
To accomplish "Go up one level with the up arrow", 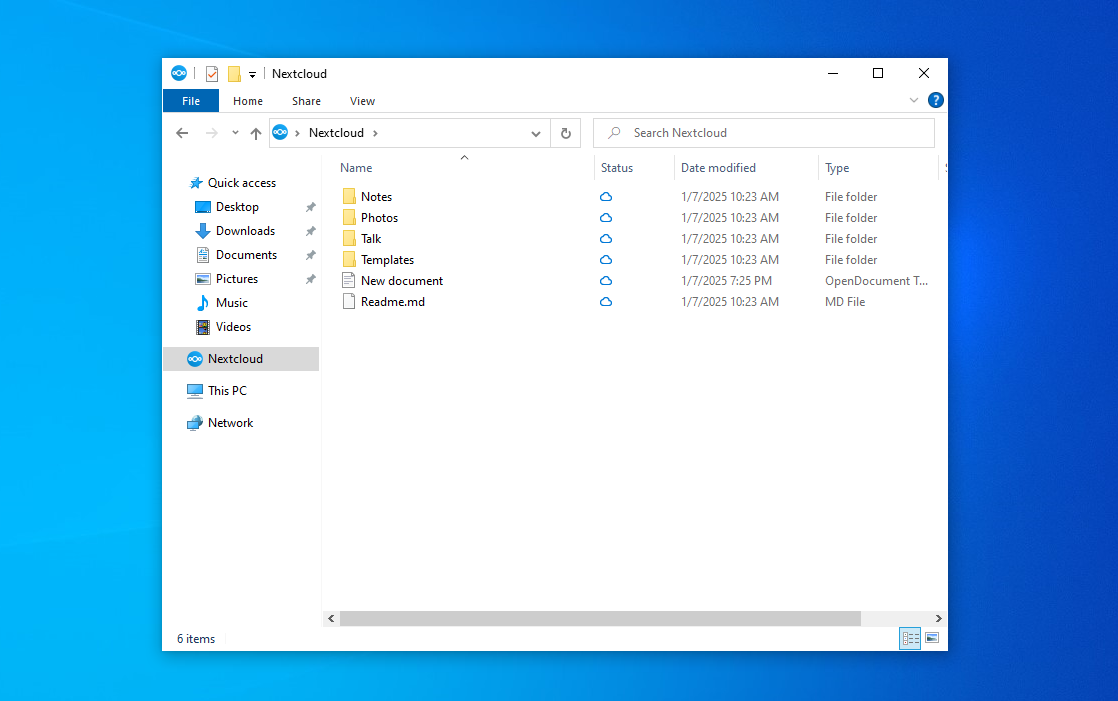I will (x=256, y=133).
